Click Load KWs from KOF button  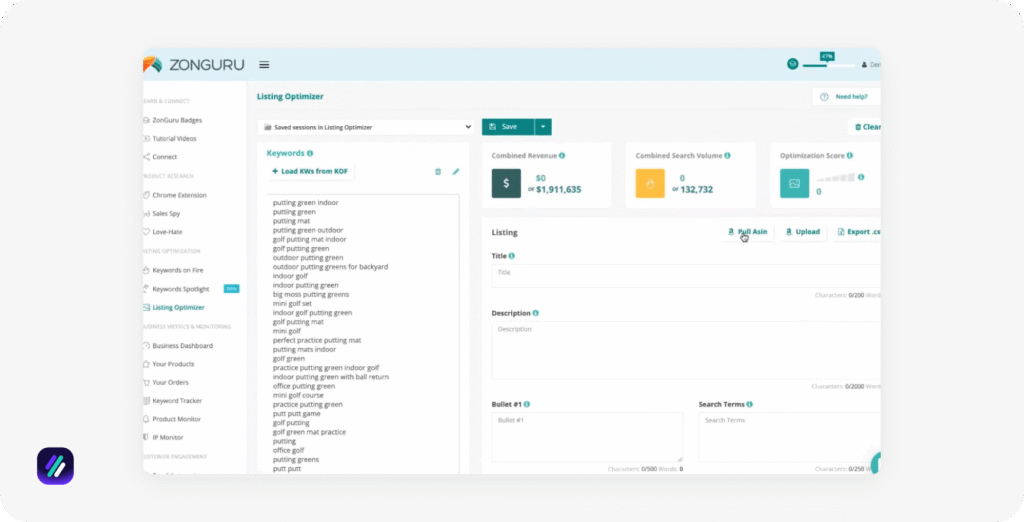tap(310, 172)
